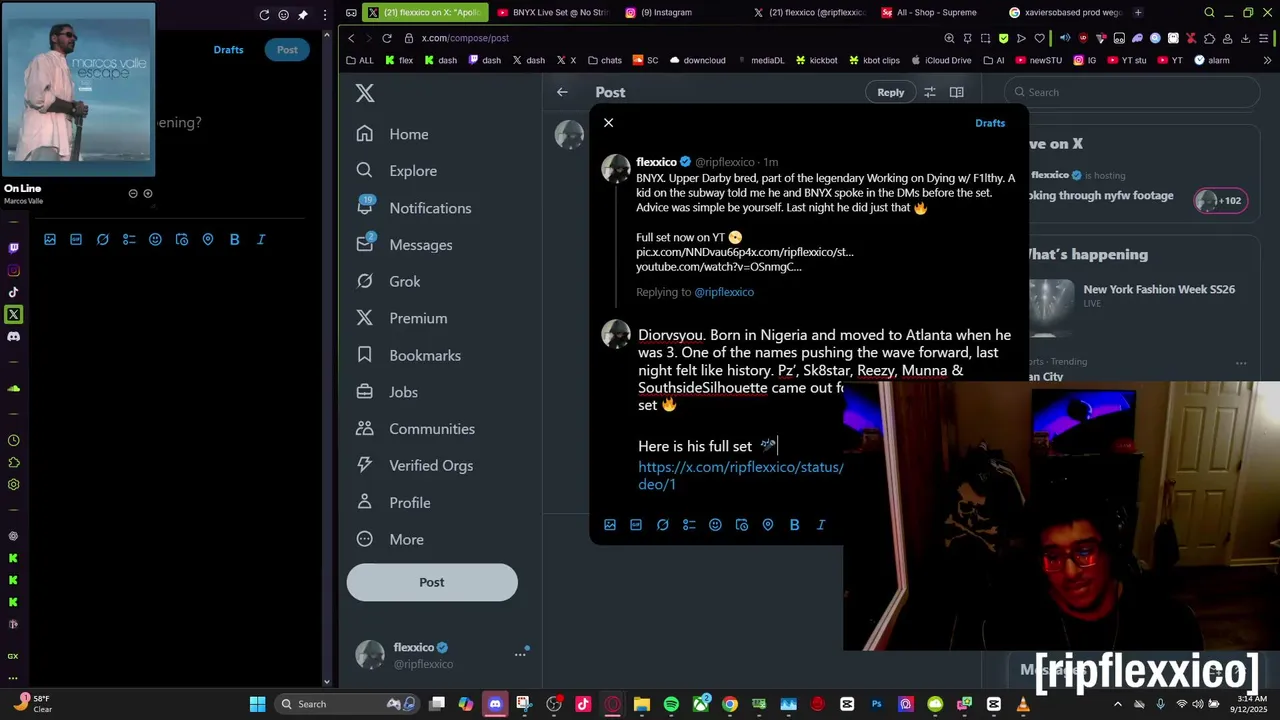This screenshot has height=720, width=1280.
Task: Click the X logo in sidebar
Action: point(365,93)
